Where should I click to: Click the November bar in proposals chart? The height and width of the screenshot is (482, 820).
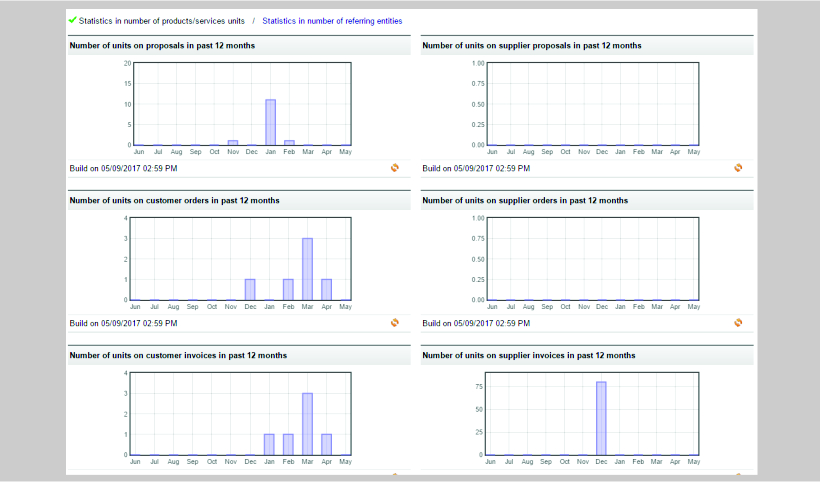232,142
